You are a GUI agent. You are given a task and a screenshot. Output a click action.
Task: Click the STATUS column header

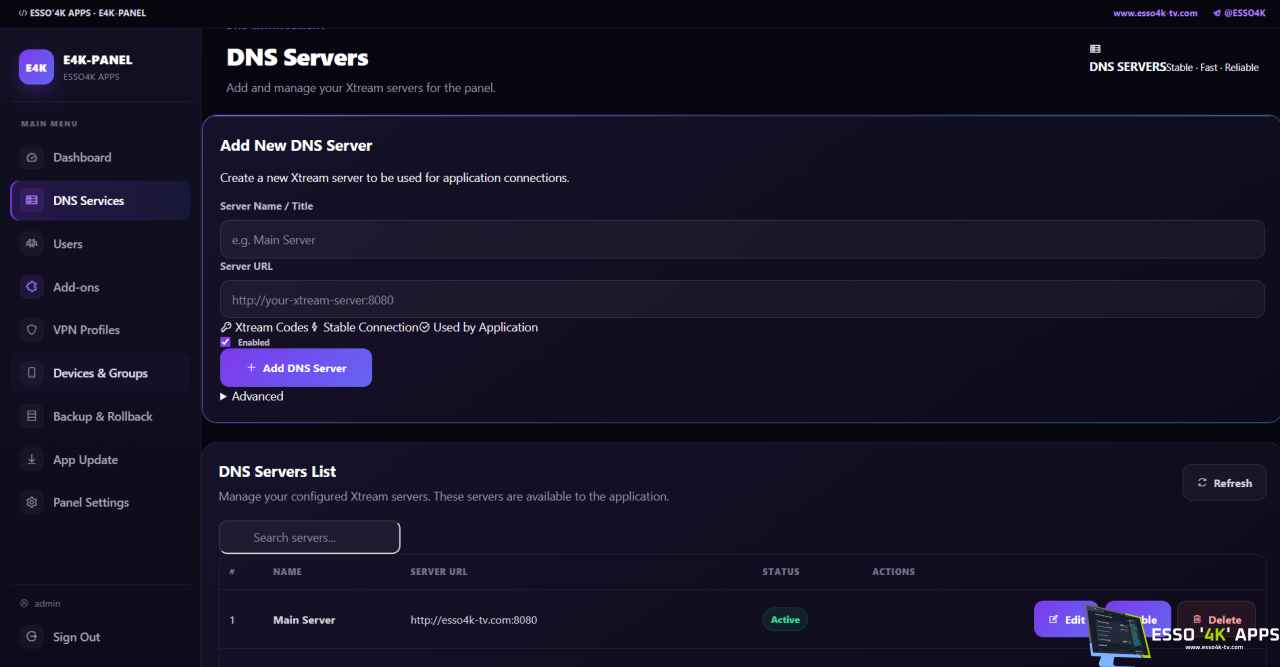tap(781, 572)
